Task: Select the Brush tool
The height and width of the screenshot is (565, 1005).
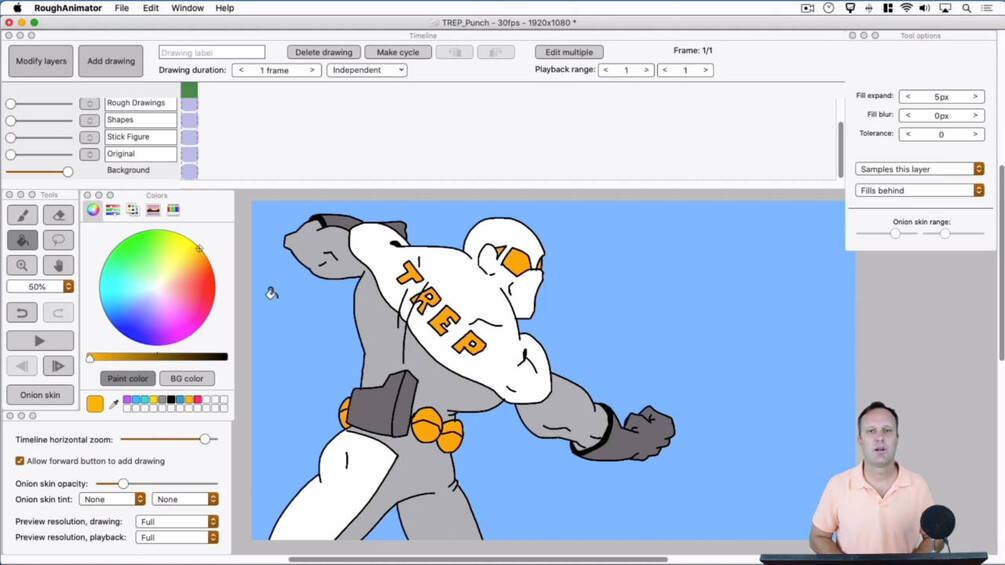Action: pos(22,215)
